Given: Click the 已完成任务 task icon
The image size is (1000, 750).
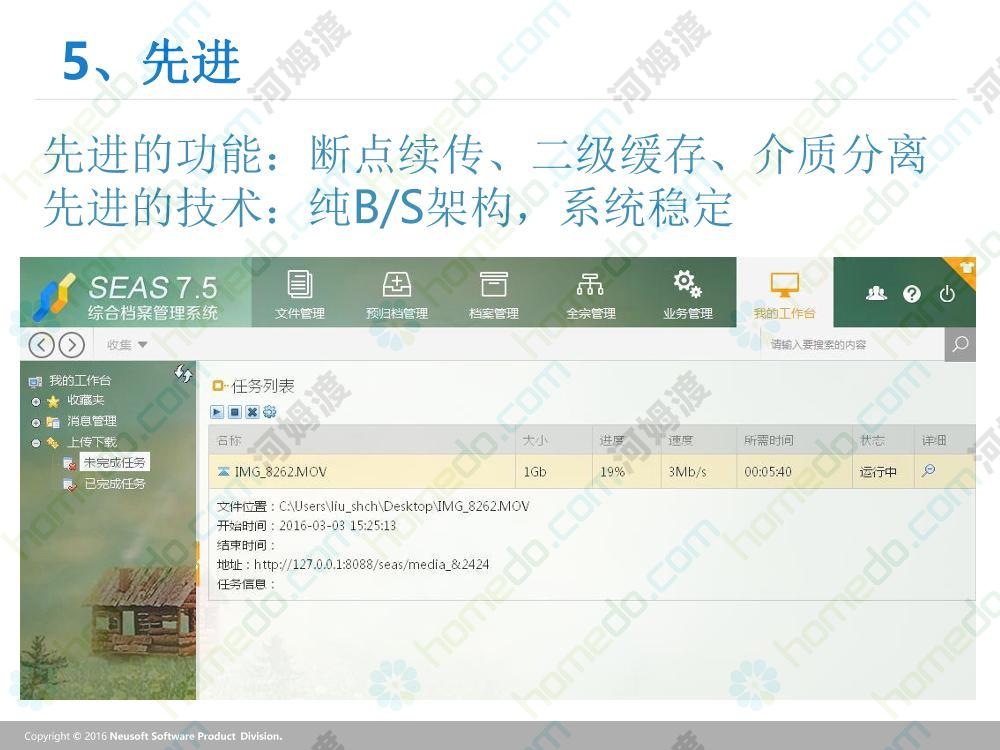Looking at the screenshot, I should 70,485.
